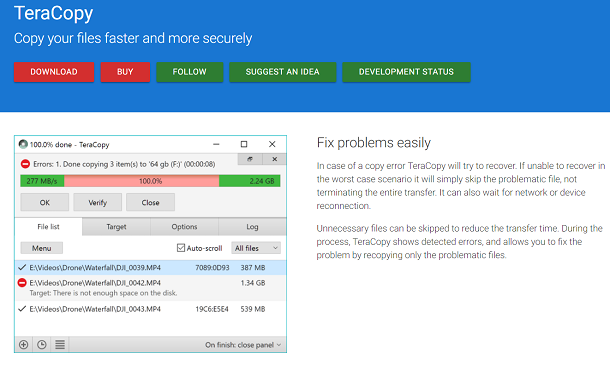Click the 2.24 GB total size indicator
This screenshot has width=610, height=370.
262,181
